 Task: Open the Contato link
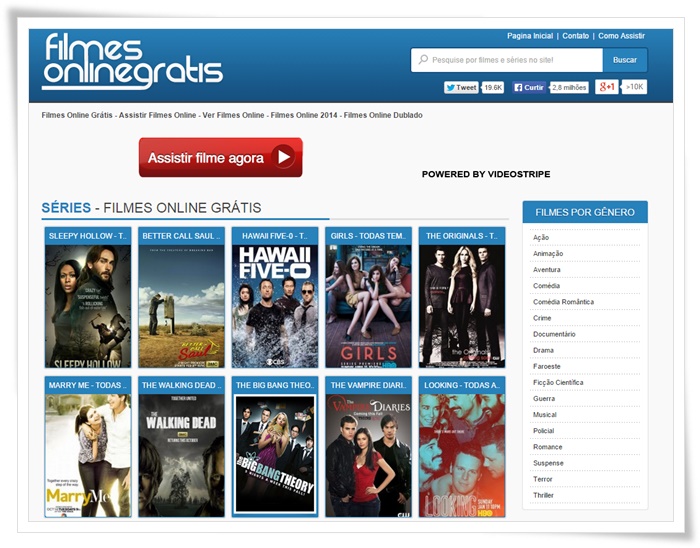click(575, 36)
